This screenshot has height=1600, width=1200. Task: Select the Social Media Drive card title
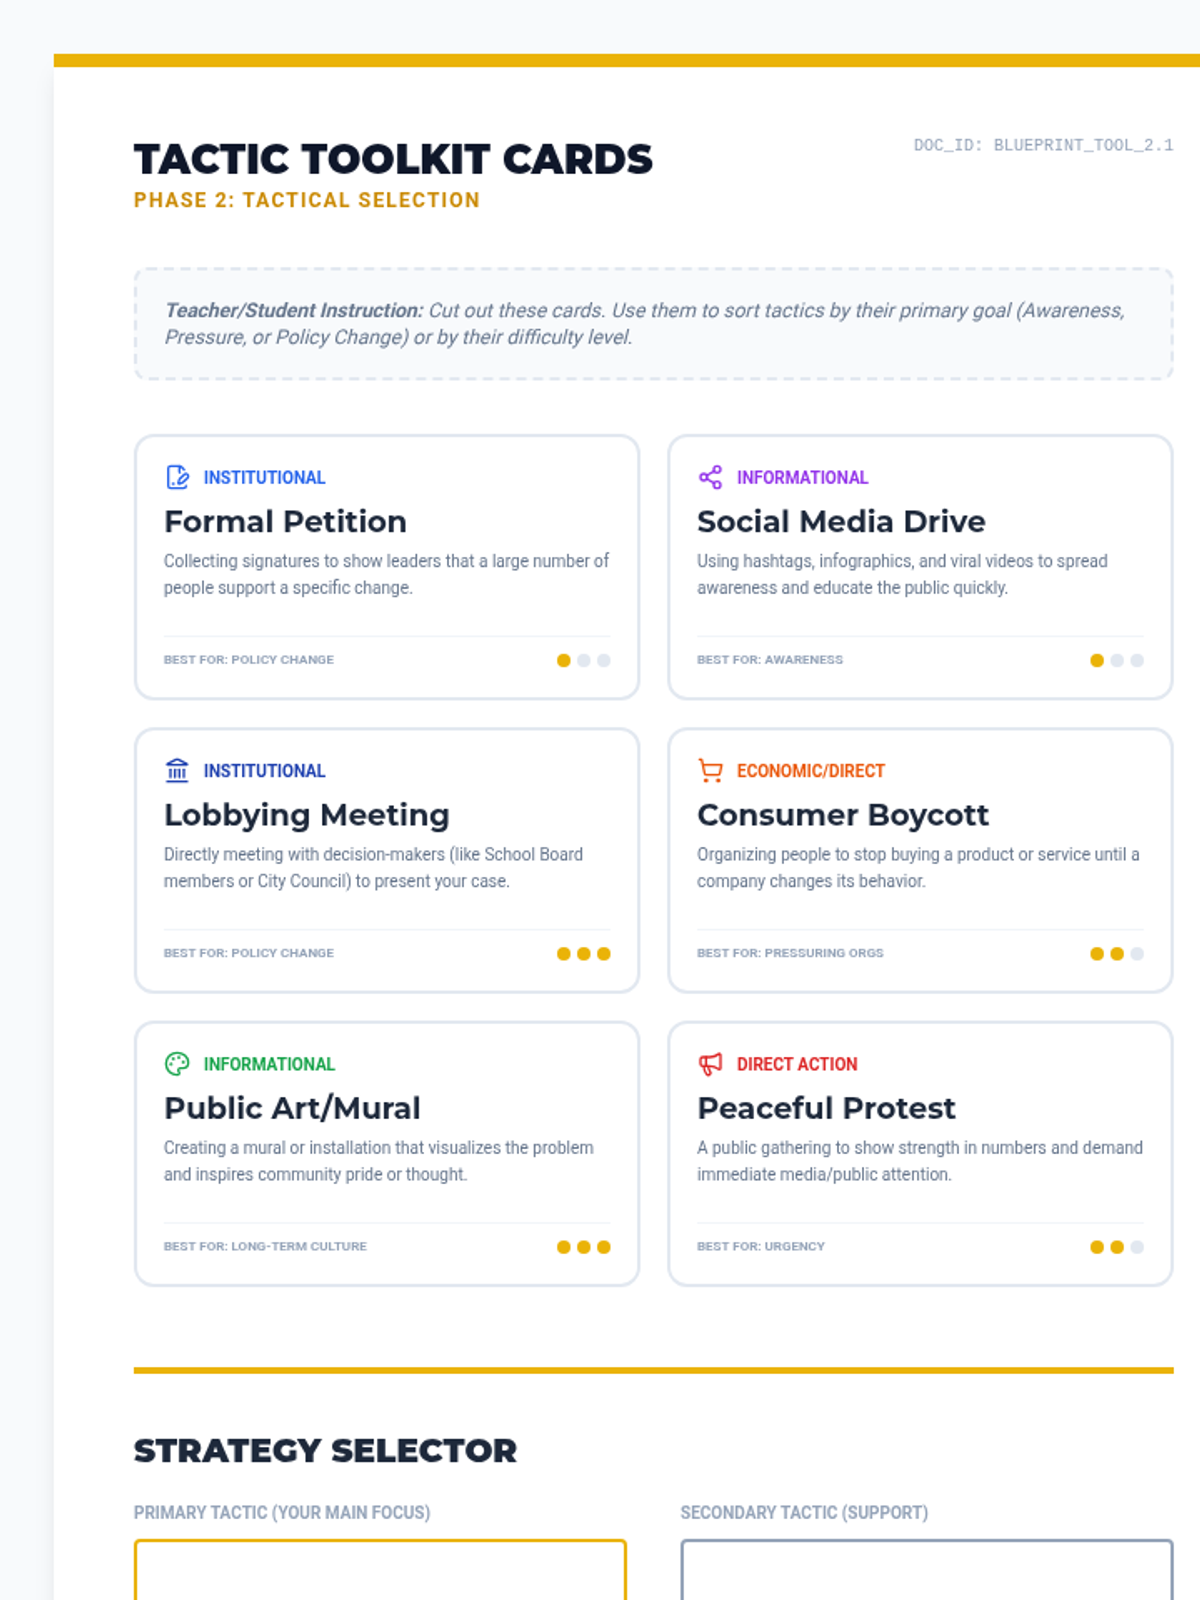(x=841, y=521)
